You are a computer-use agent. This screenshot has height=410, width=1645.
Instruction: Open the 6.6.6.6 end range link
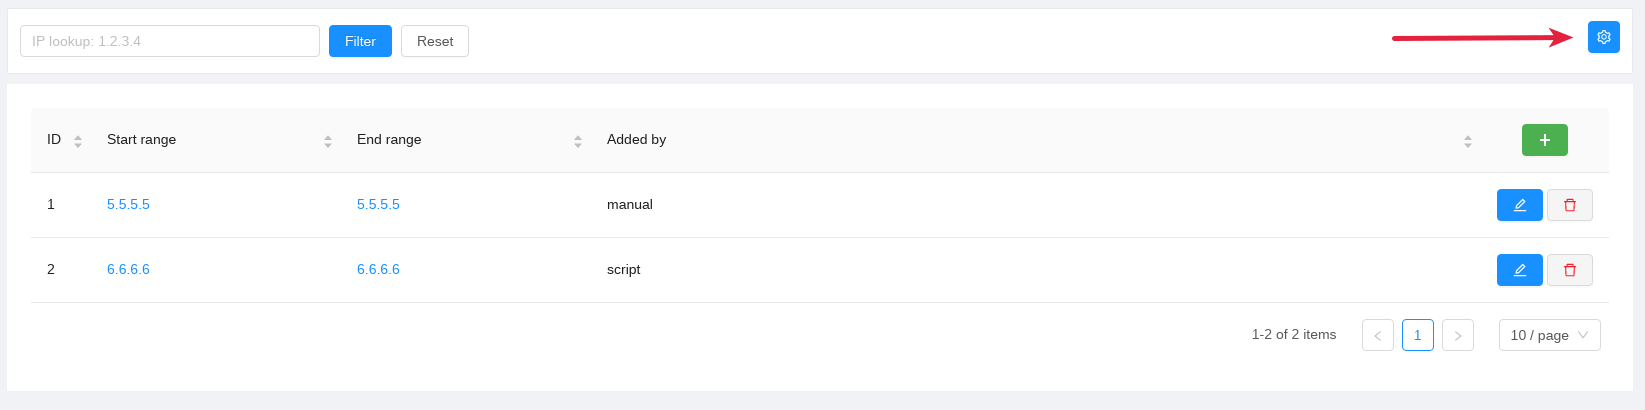378,270
